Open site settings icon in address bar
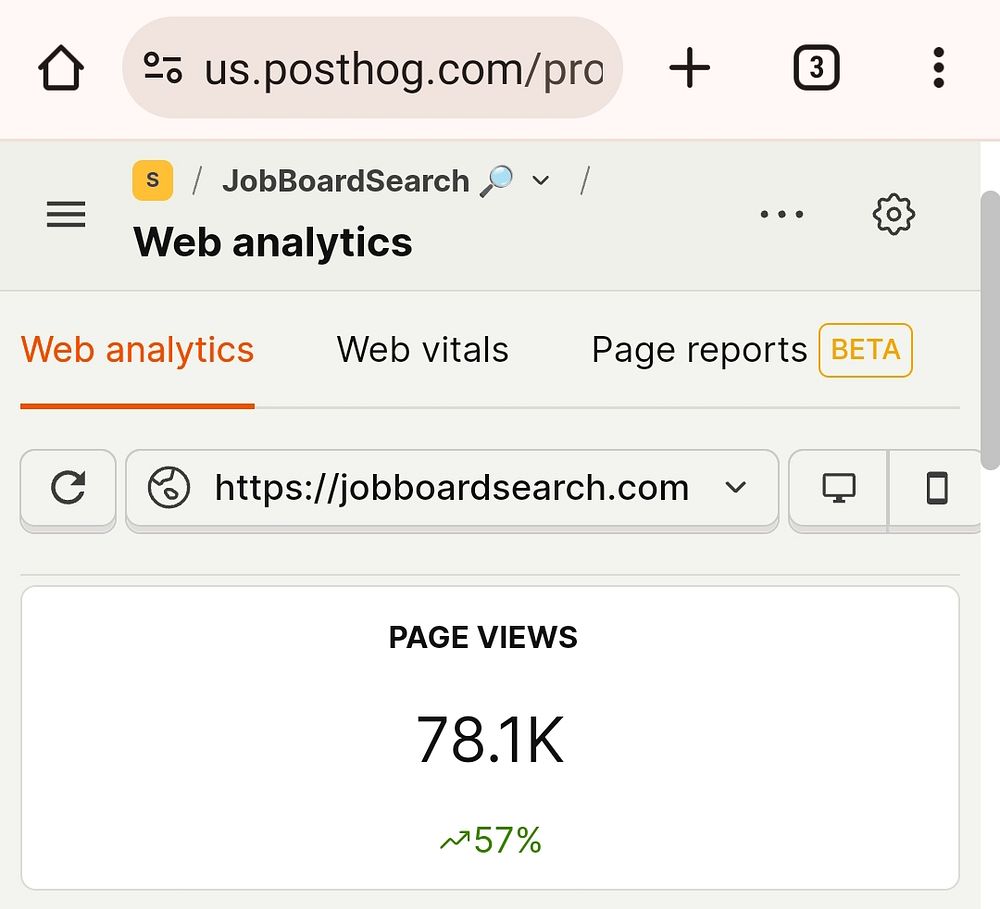The width and height of the screenshot is (1000, 909). pyautogui.click(x=163, y=68)
